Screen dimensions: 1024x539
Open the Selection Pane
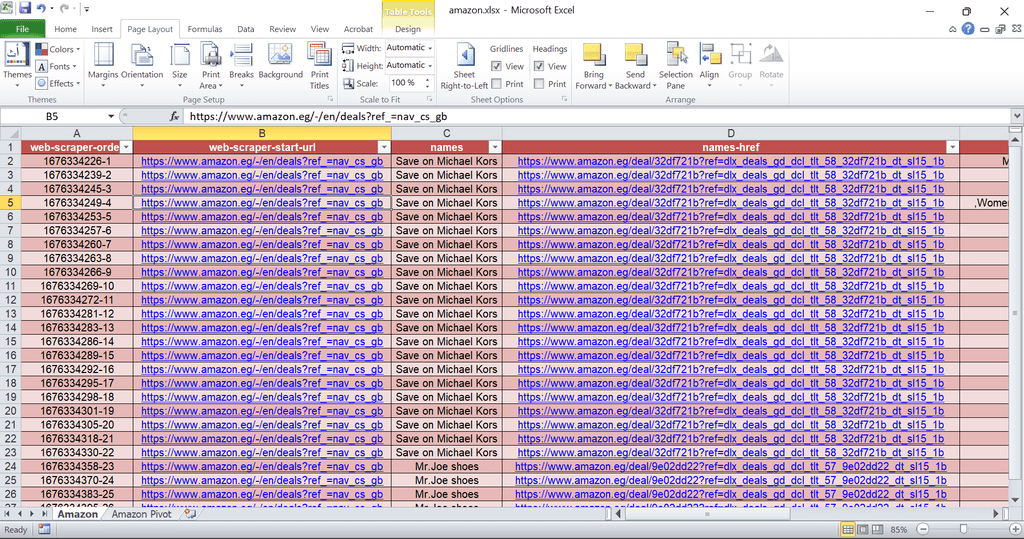pyautogui.click(x=676, y=65)
